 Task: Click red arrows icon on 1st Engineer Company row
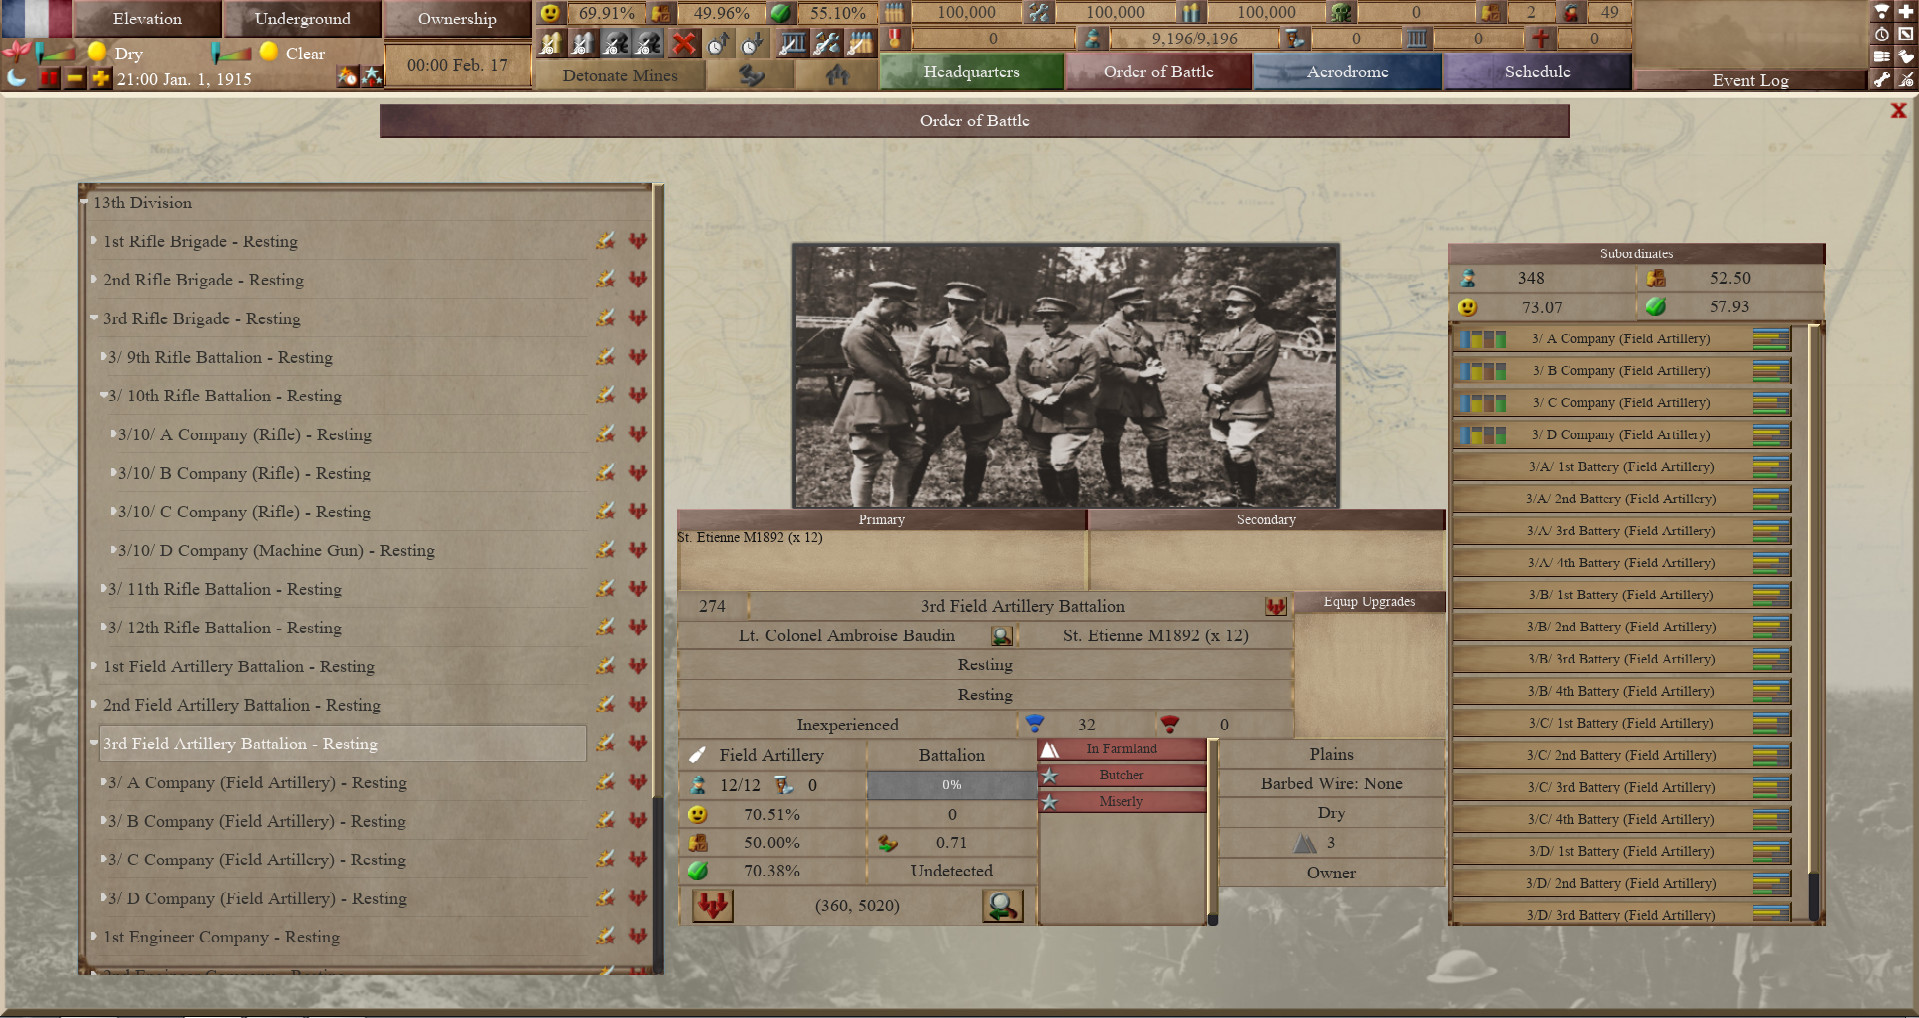point(638,937)
